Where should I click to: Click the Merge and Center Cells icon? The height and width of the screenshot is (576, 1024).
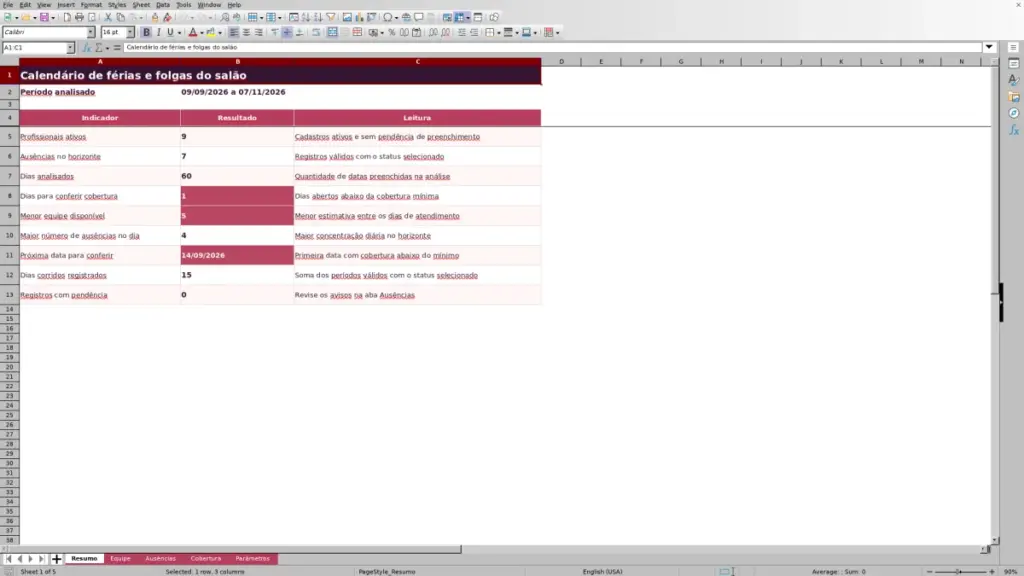click(x=332, y=33)
